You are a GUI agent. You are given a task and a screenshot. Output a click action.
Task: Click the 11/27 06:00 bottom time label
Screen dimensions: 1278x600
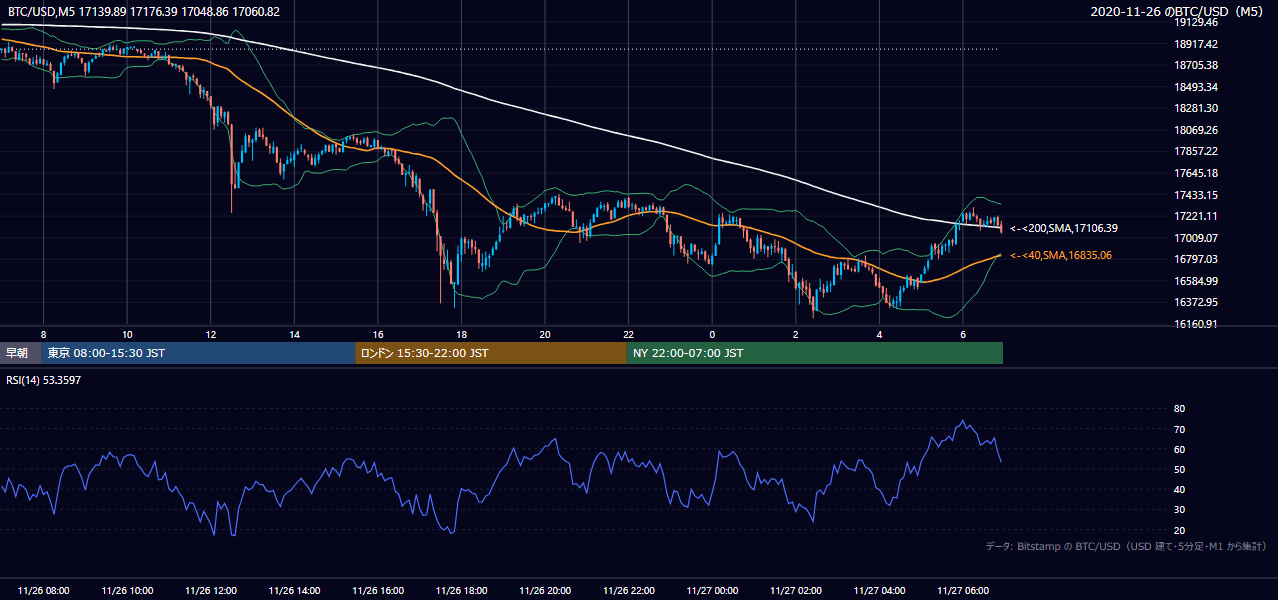(x=963, y=591)
